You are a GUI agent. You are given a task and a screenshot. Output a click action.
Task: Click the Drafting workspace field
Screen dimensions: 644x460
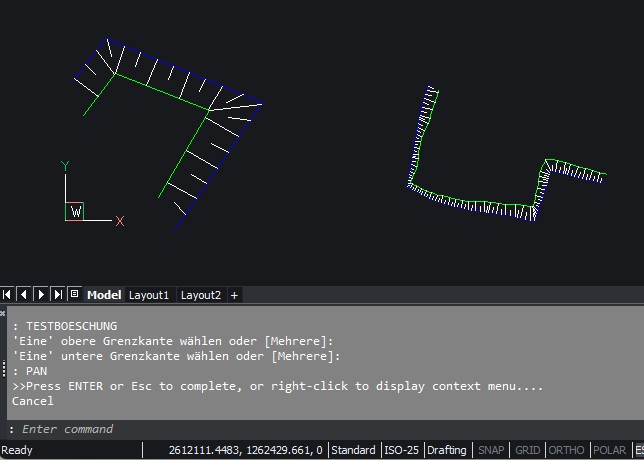(x=446, y=450)
